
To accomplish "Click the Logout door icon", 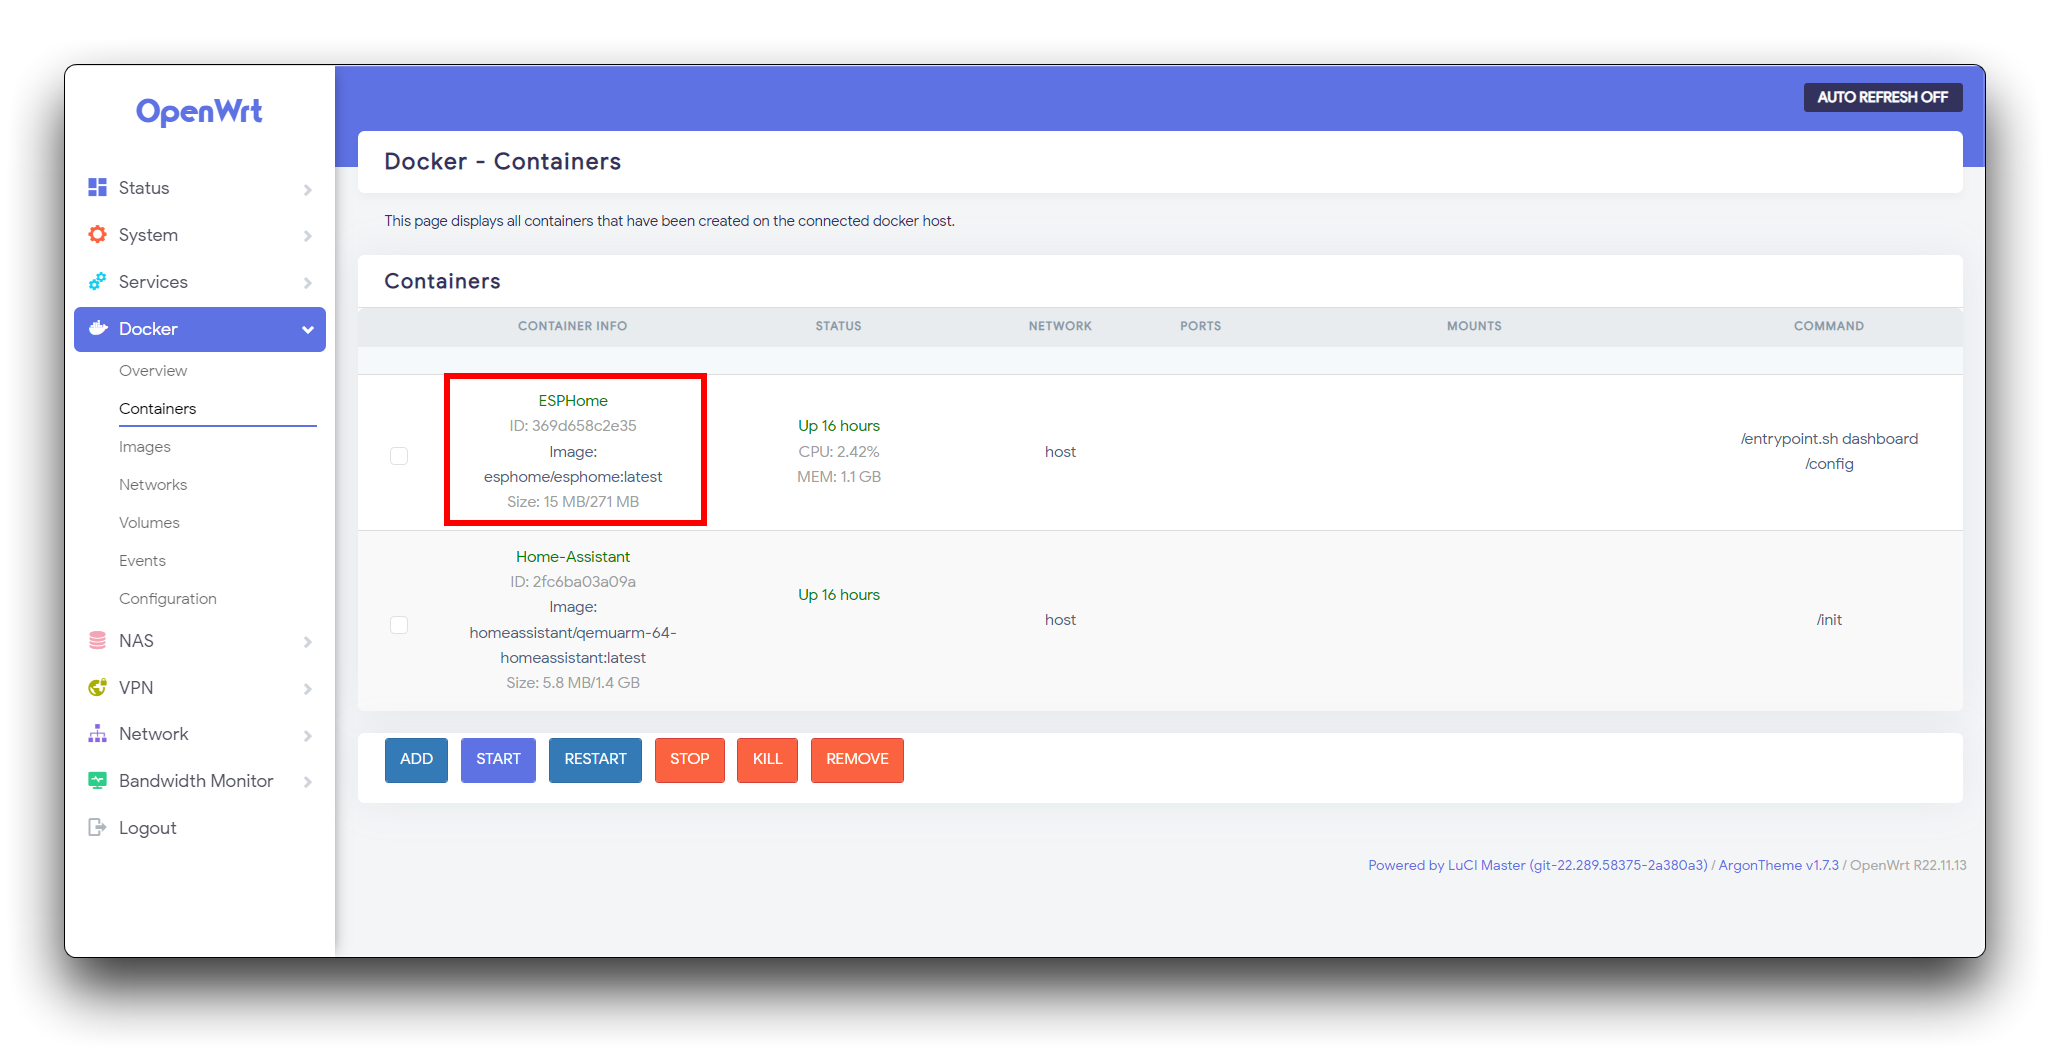I will tap(97, 827).
